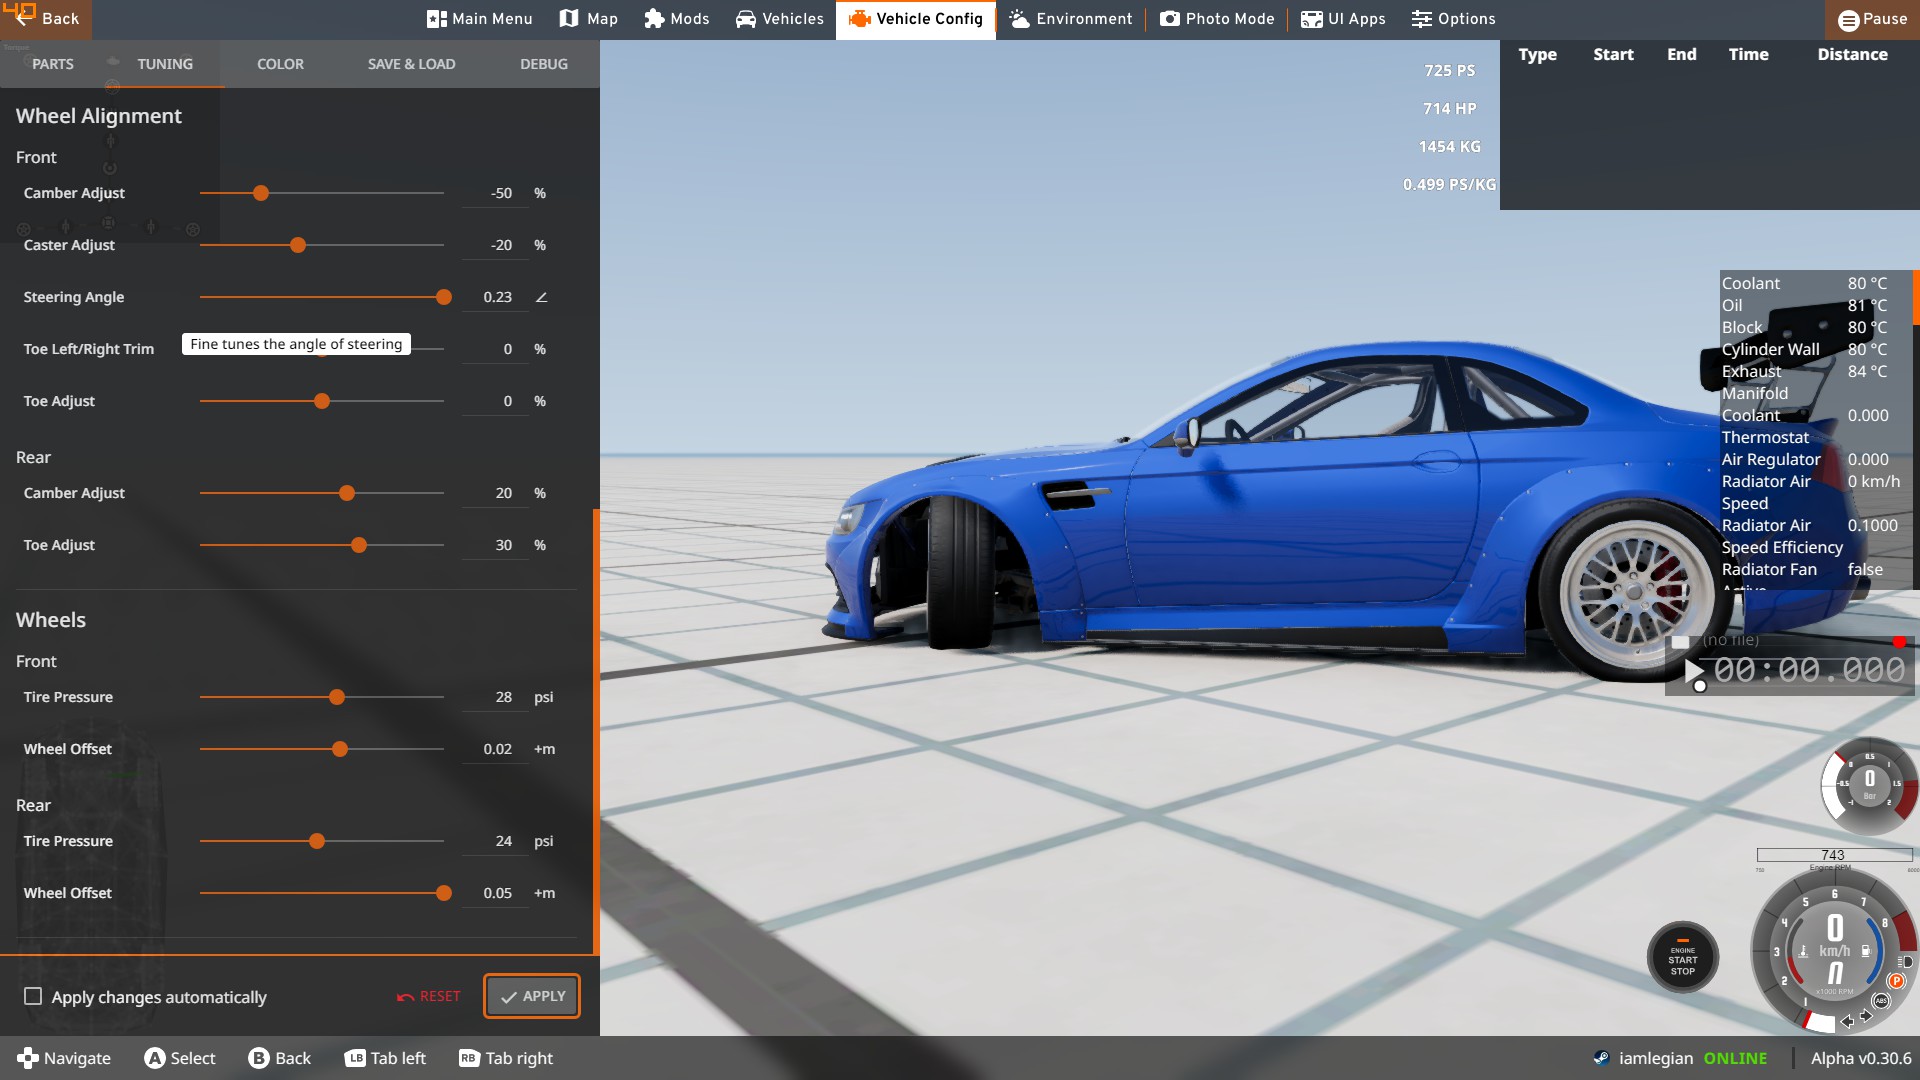
Task: Open the Environment settings menu
Action: (1071, 19)
